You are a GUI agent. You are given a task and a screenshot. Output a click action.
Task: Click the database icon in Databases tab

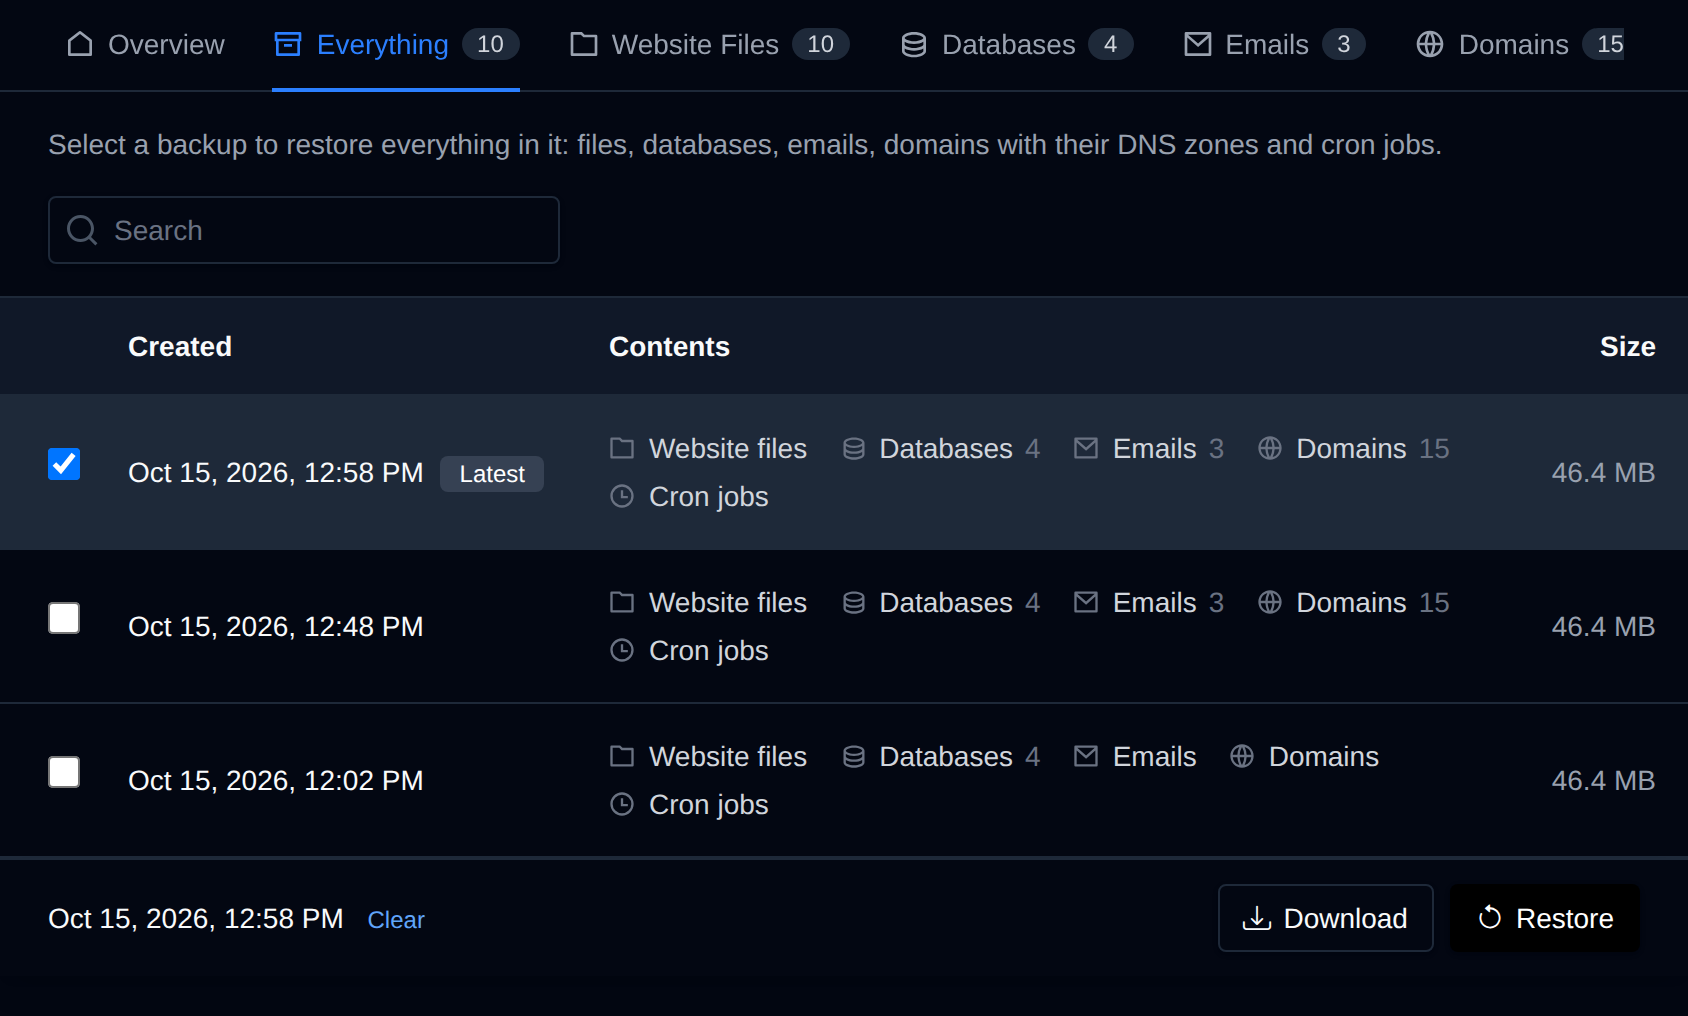(x=914, y=44)
